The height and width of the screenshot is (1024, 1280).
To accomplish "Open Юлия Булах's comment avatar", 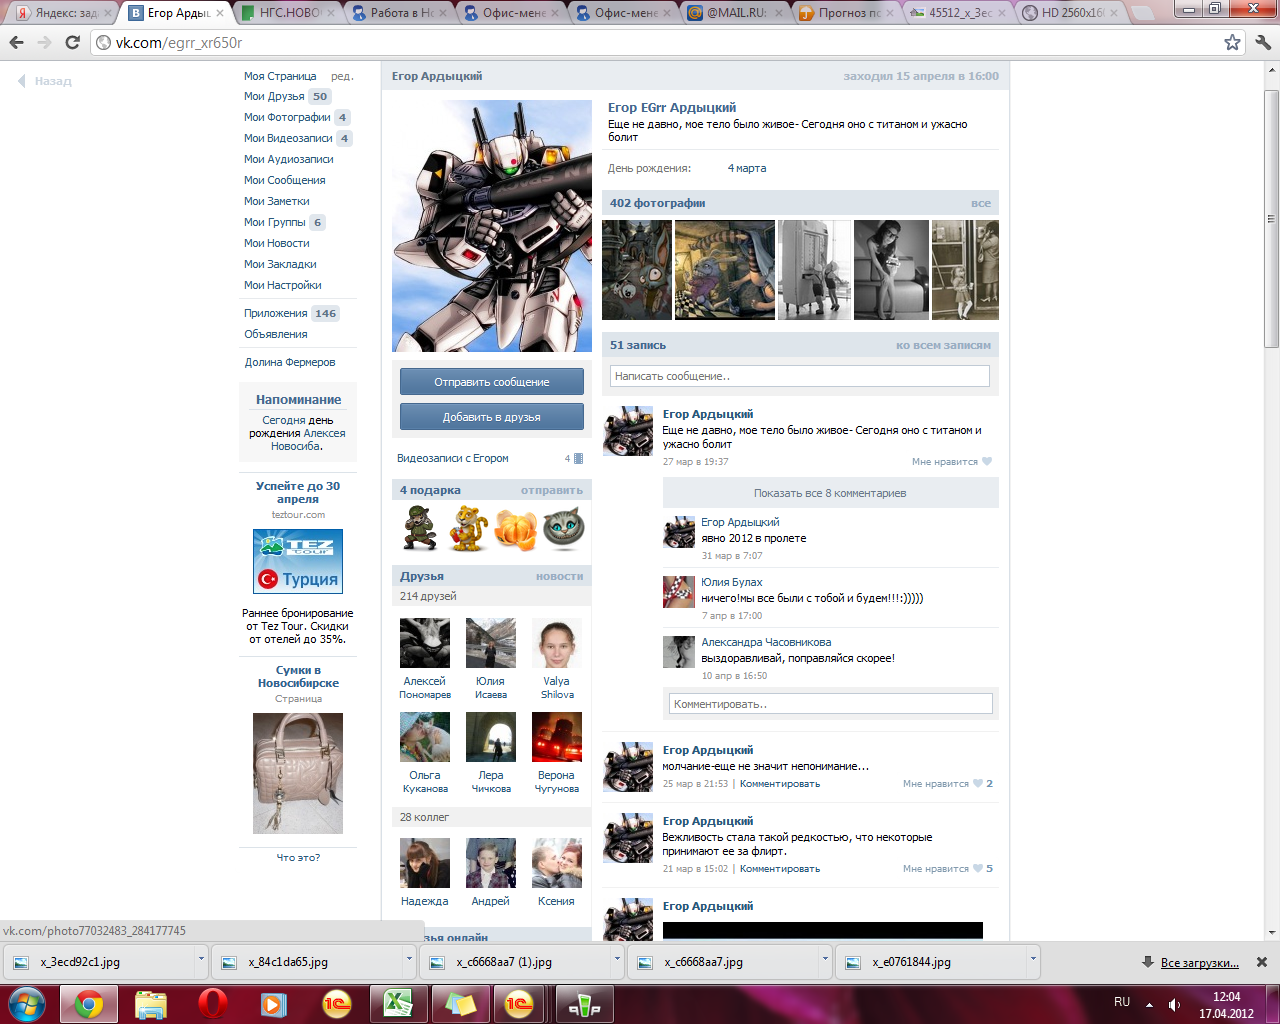I will 679,592.
